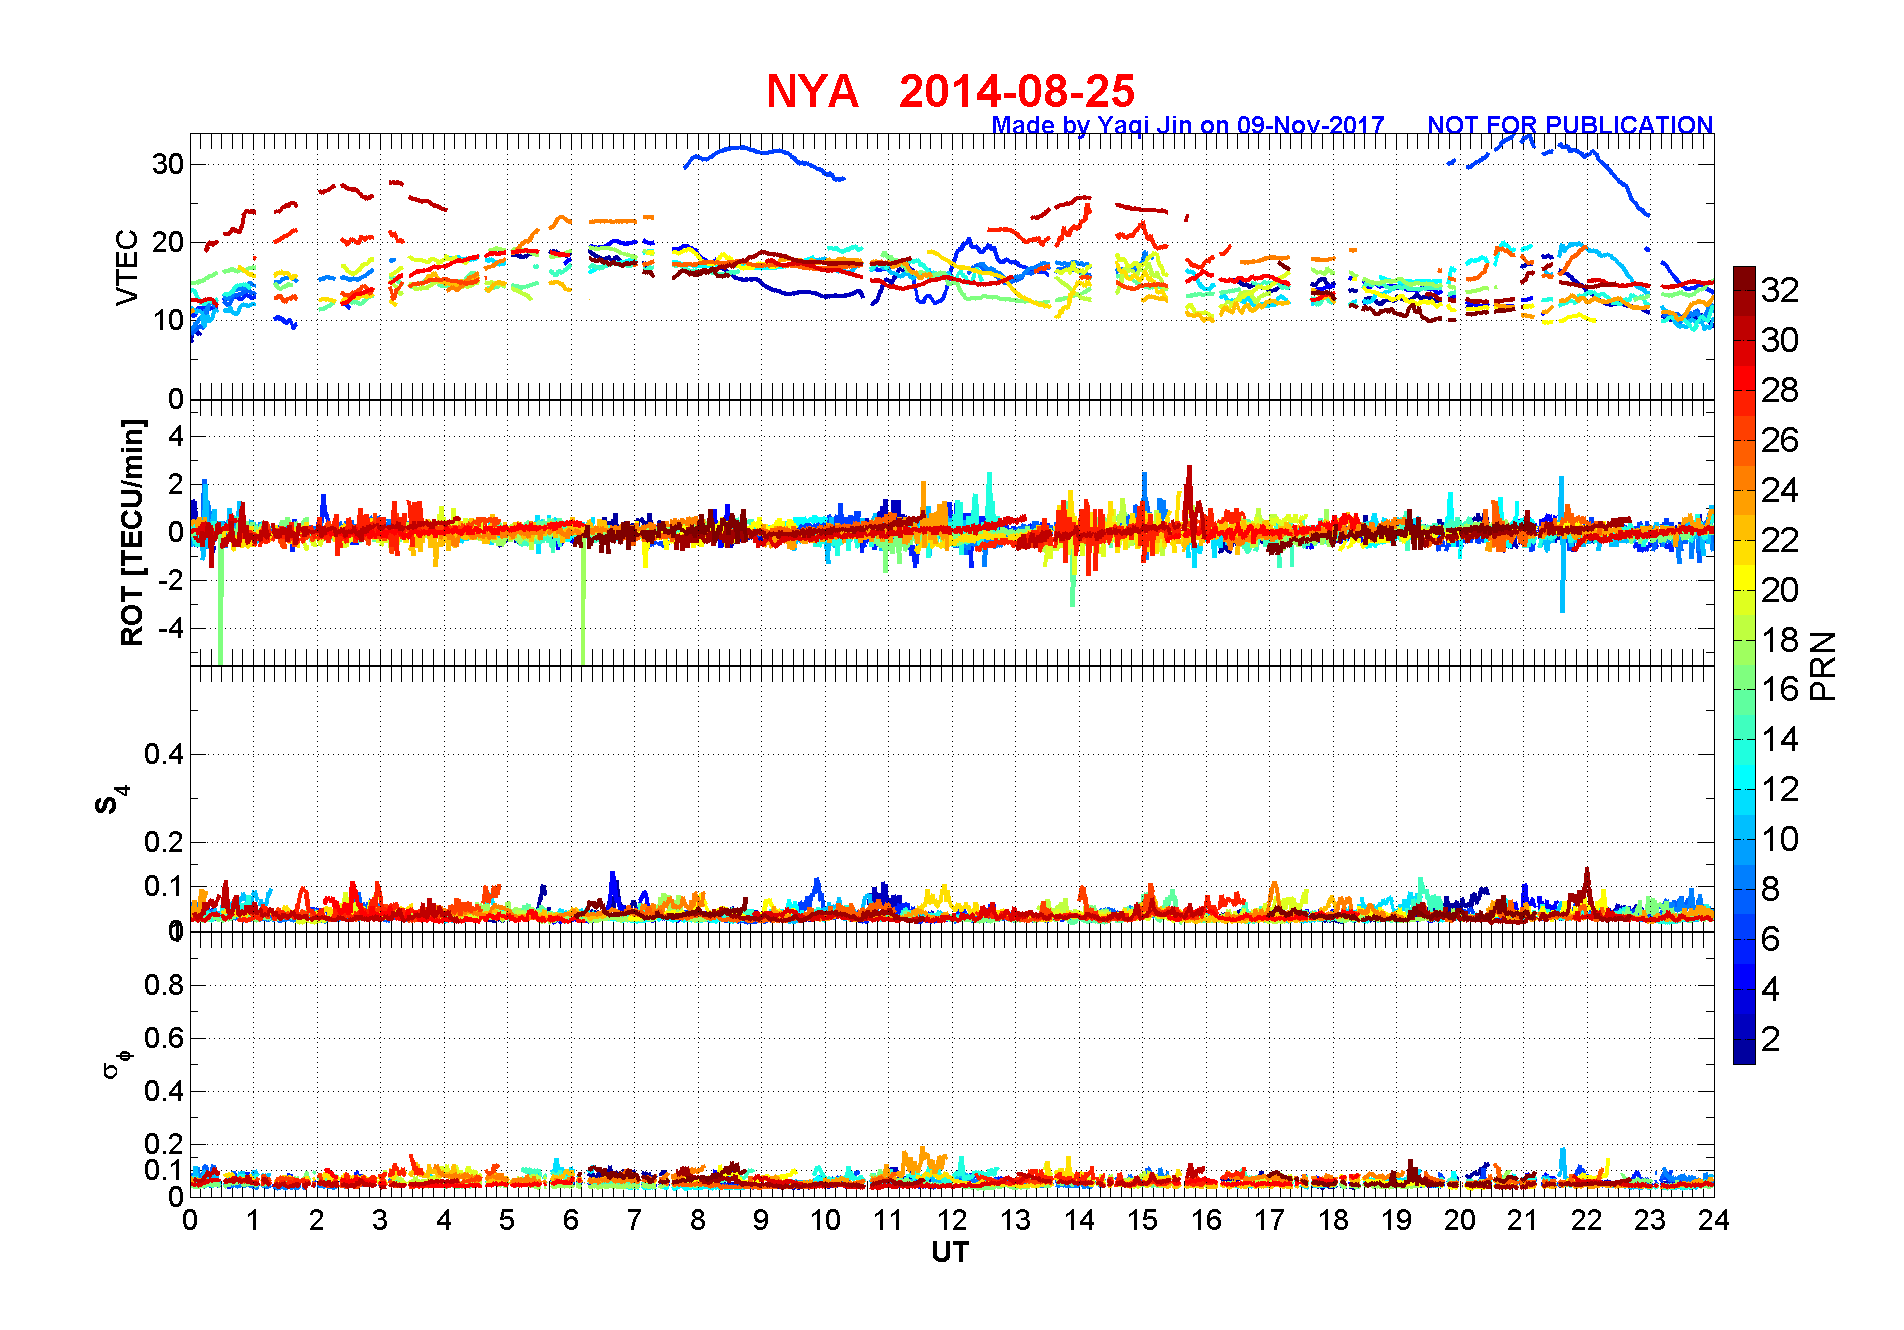Viewport: 1904px width, 1330px height.
Task: Click the UT axis tick "5"
Action: pyautogui.click(x=507, y=1220)
